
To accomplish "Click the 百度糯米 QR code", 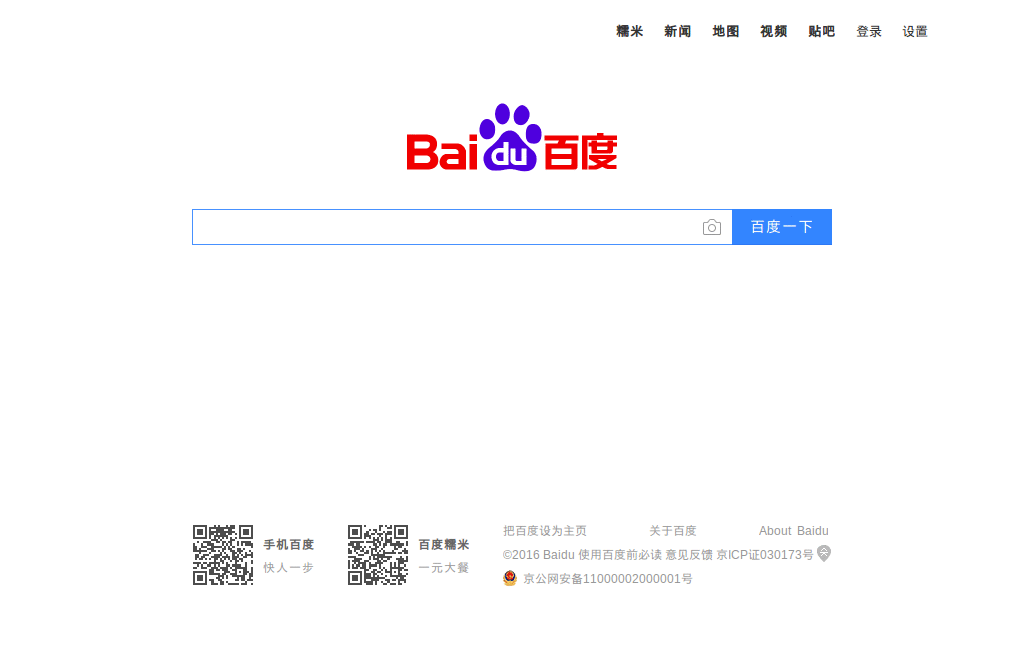I will click(378, 555).
